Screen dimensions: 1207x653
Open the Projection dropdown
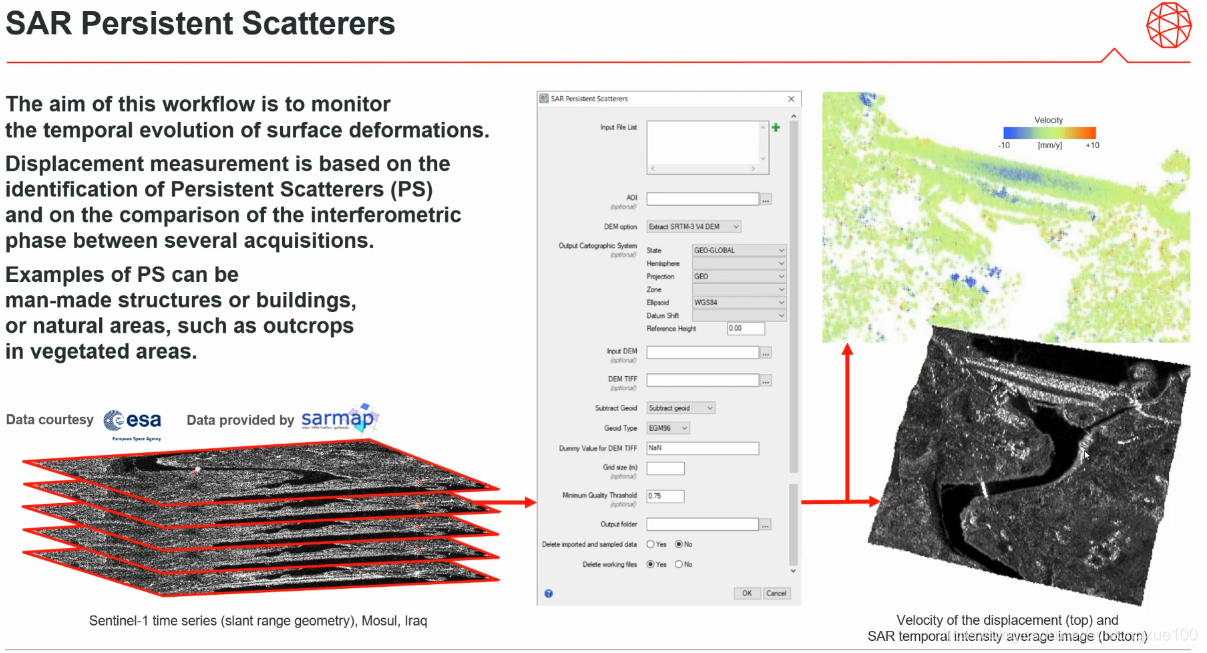click(739, 276)
